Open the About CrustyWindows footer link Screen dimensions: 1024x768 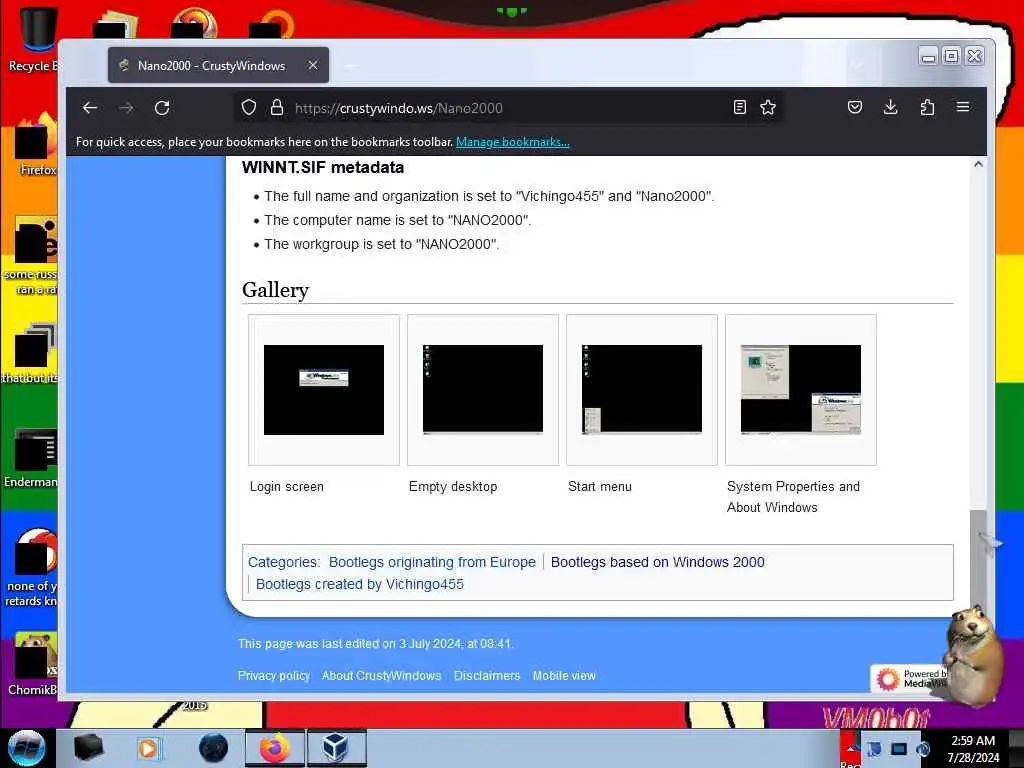coord(381,676)
